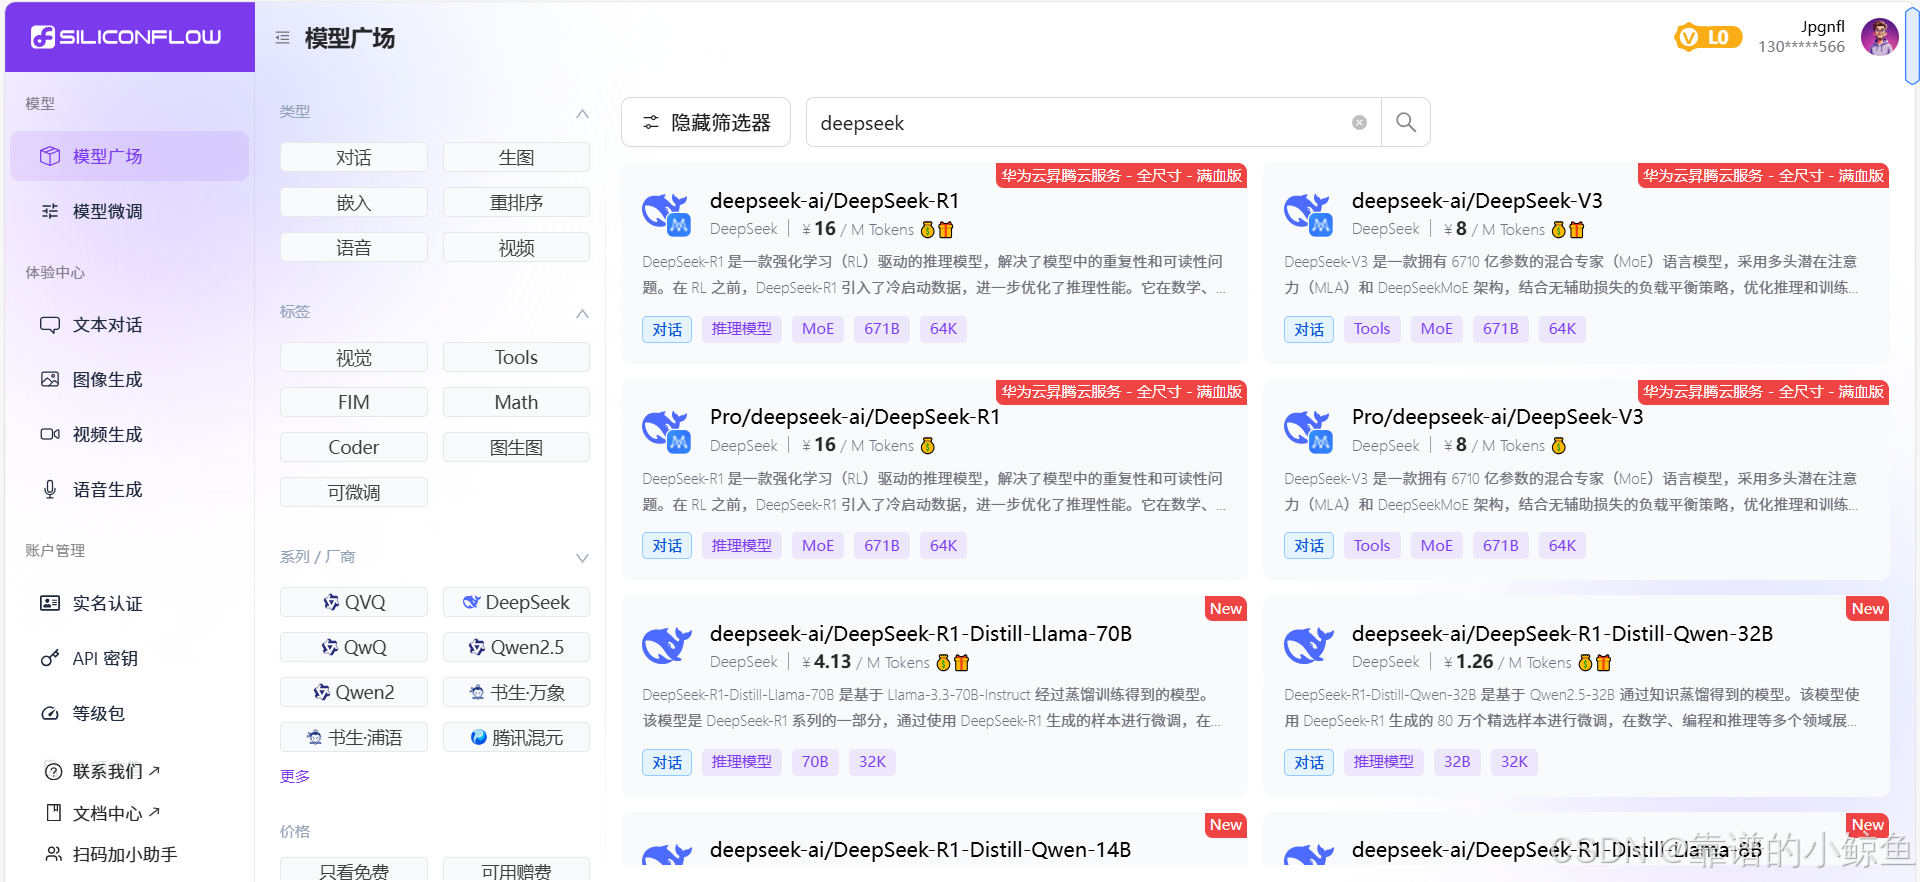Image resolution: width=1920 pixels, height=882 pixels.
Task: Toggle the 可微调 tag filter
Action: click(354, 492)
